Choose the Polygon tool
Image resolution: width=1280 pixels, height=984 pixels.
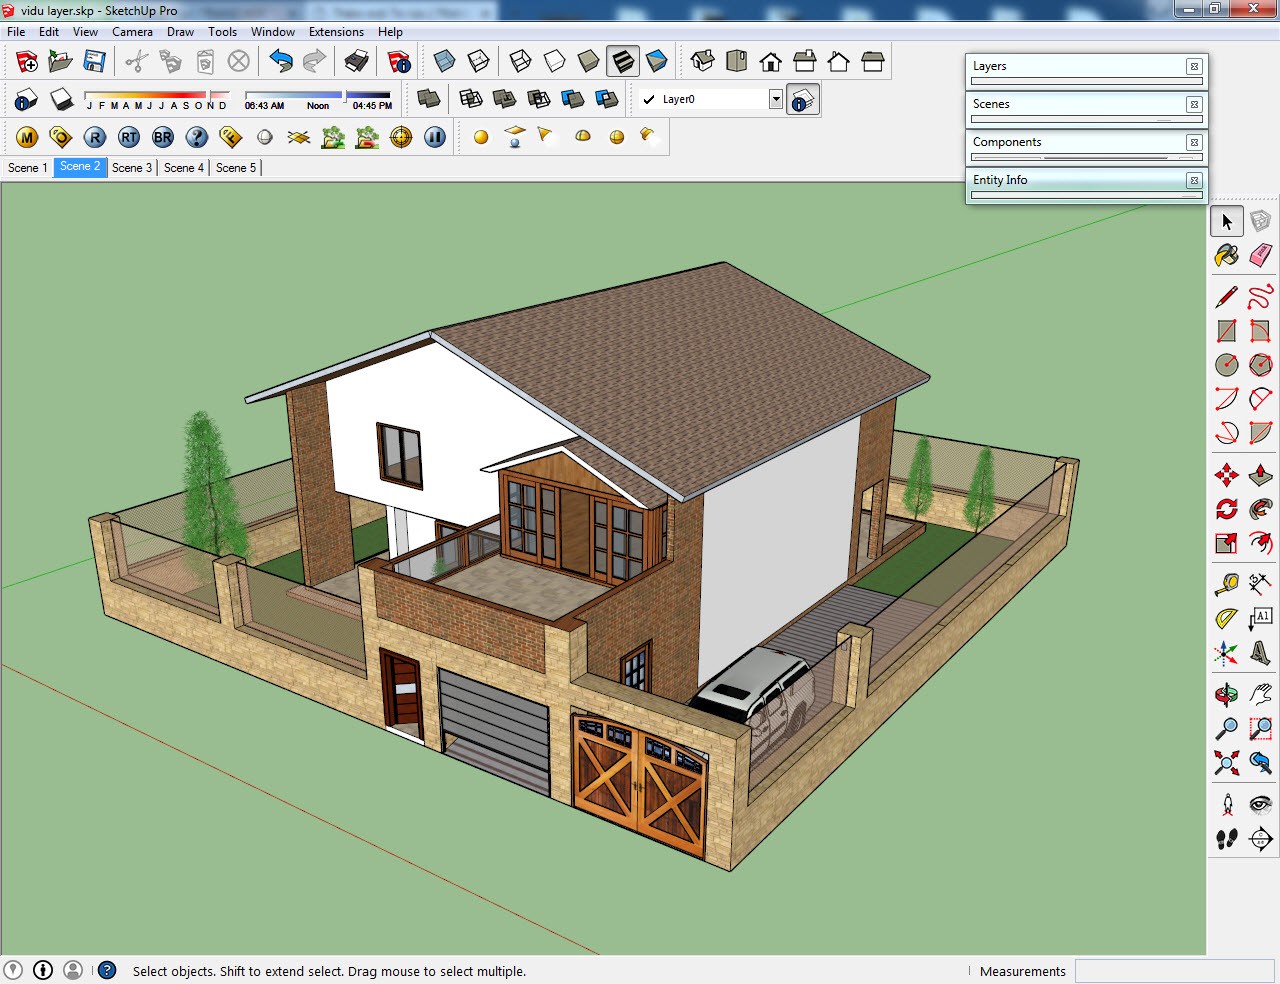[1261, 365]
